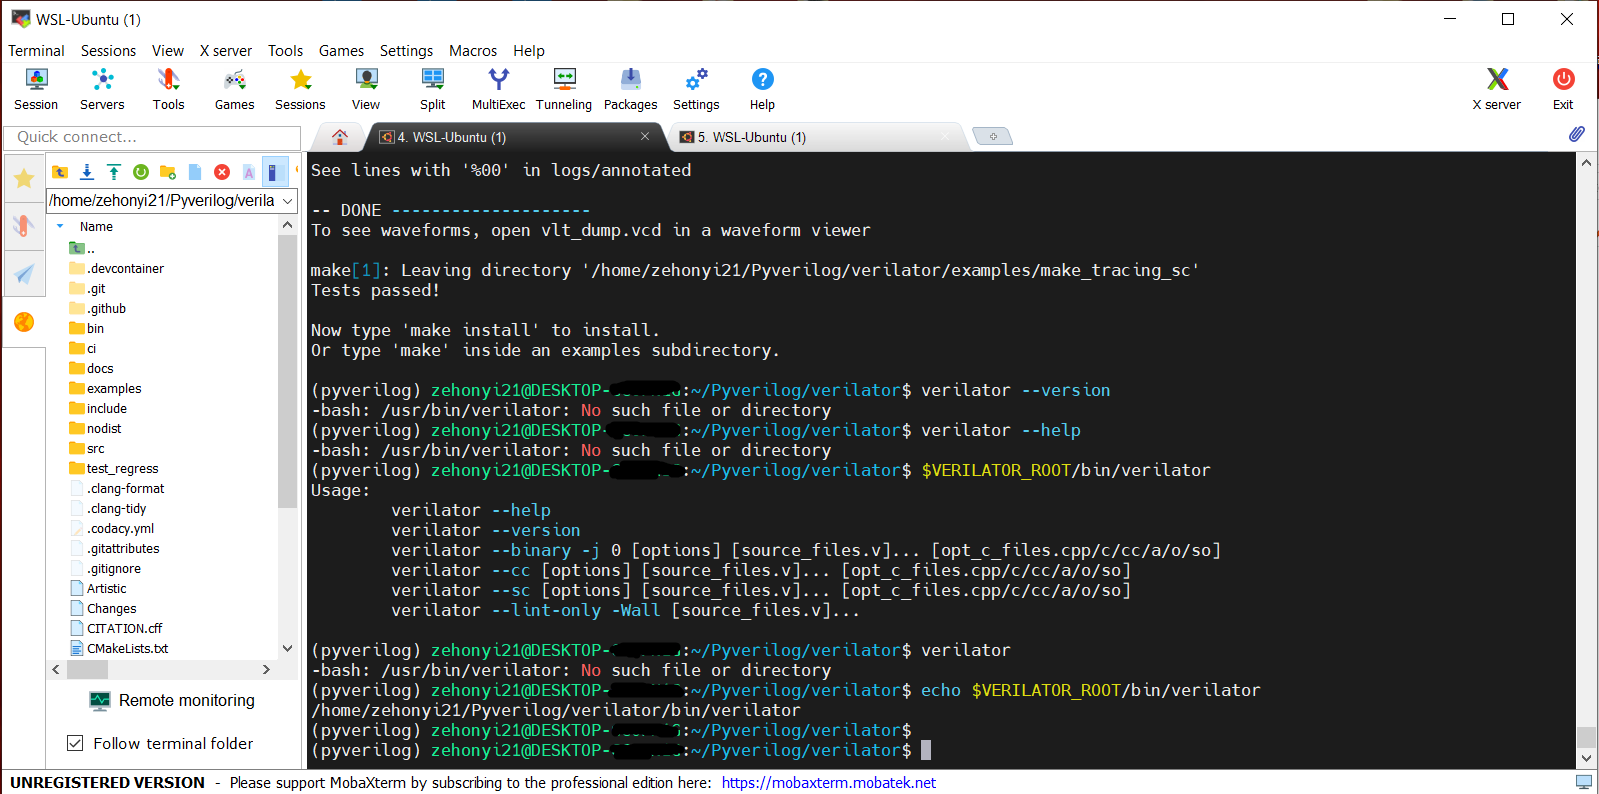1599x794 pixels.
Task: Expand the remote path dropdown
Action: [x=288, y=201]
